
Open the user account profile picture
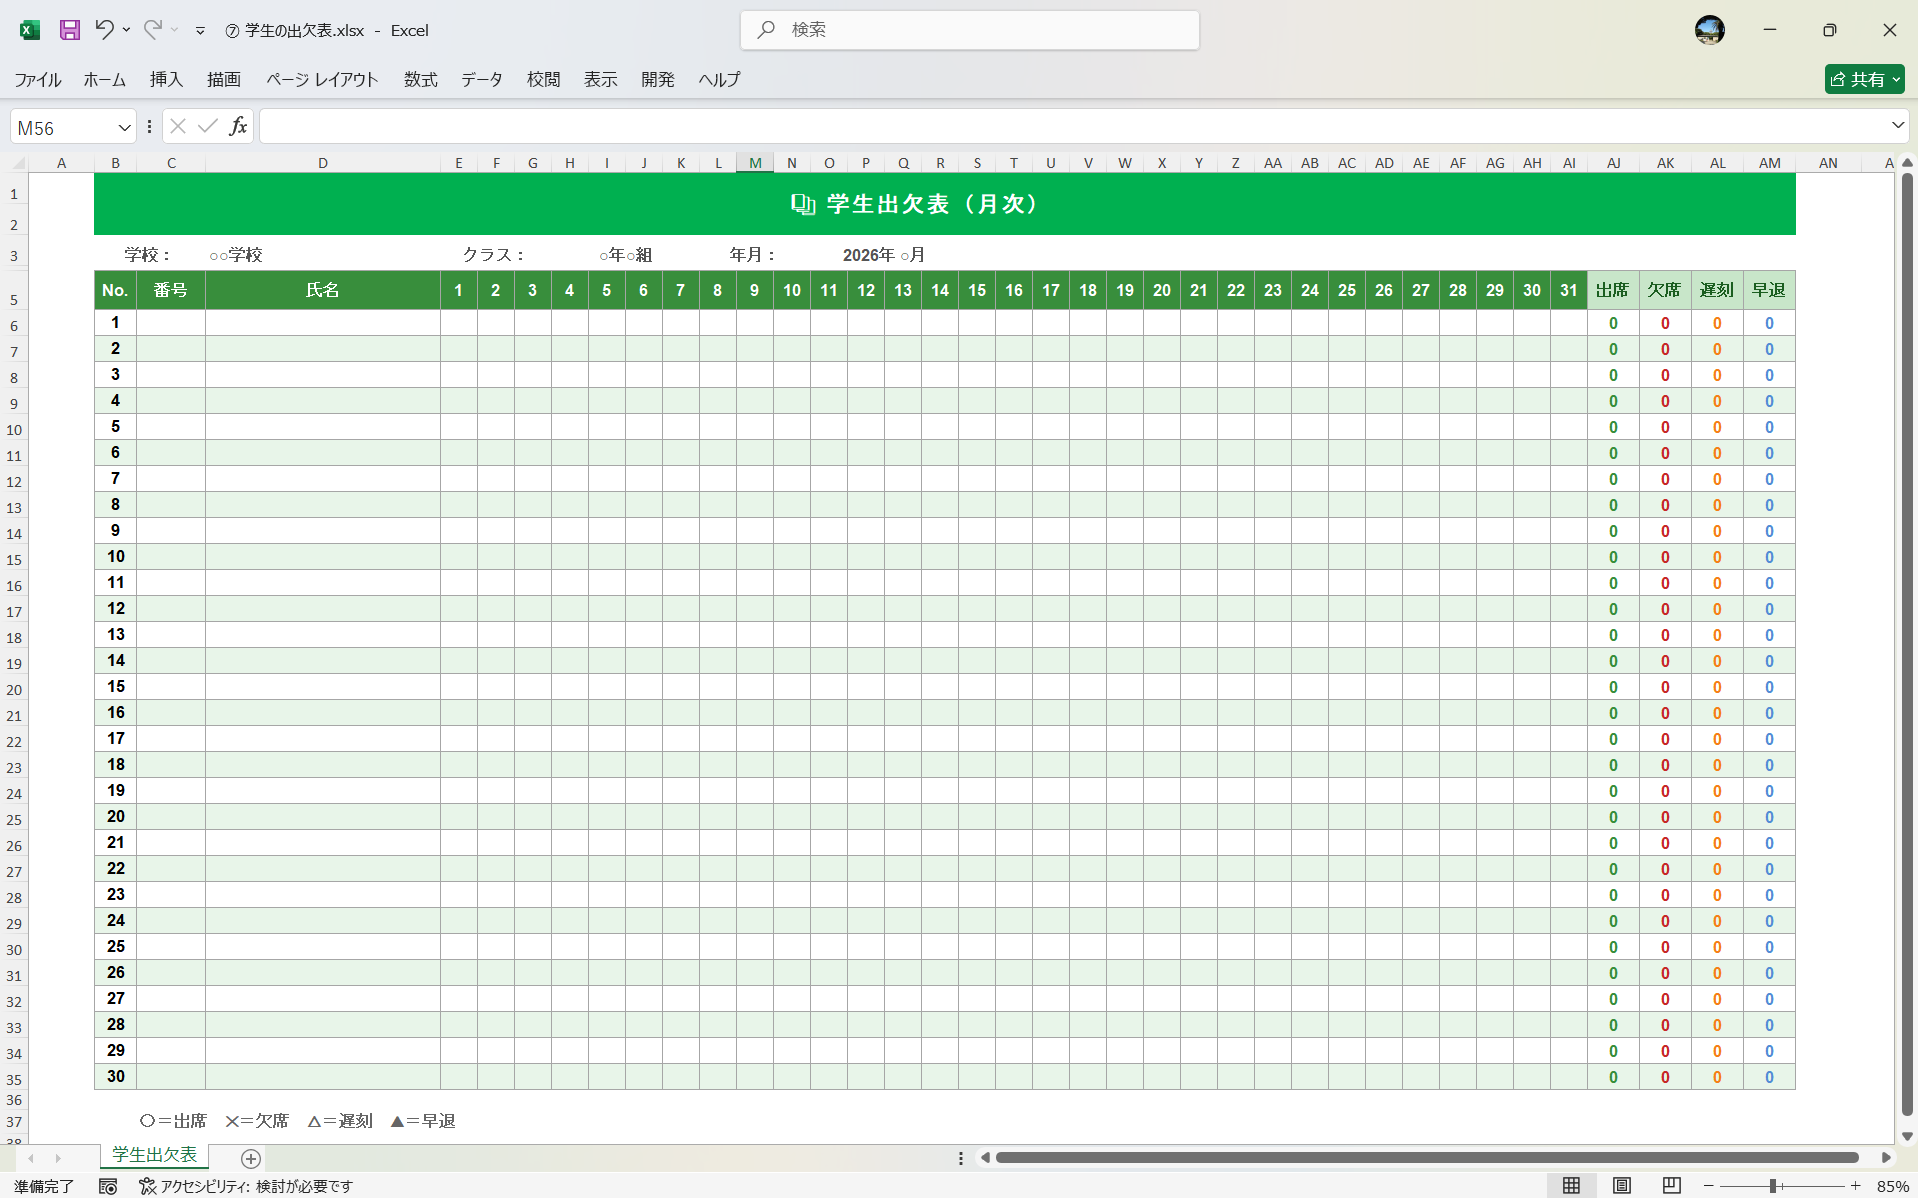click(1710, 30)
